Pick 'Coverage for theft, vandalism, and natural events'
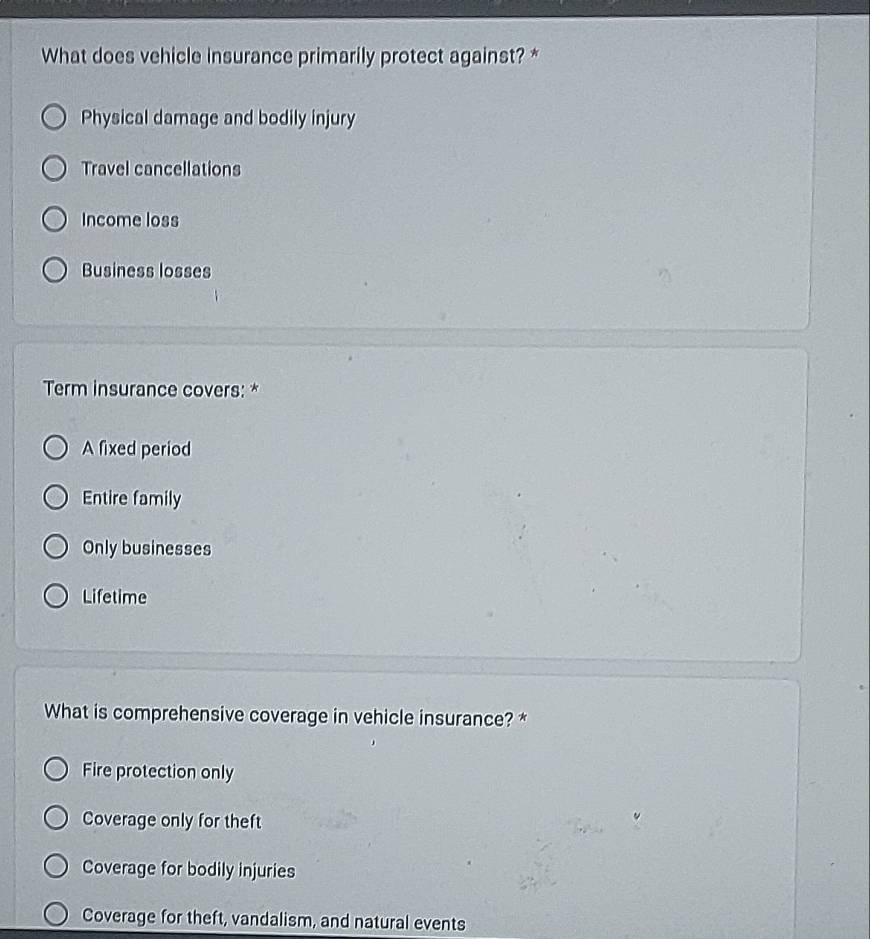Image resolution: width=870 pixels, height=939 pixels. (56, 914)
